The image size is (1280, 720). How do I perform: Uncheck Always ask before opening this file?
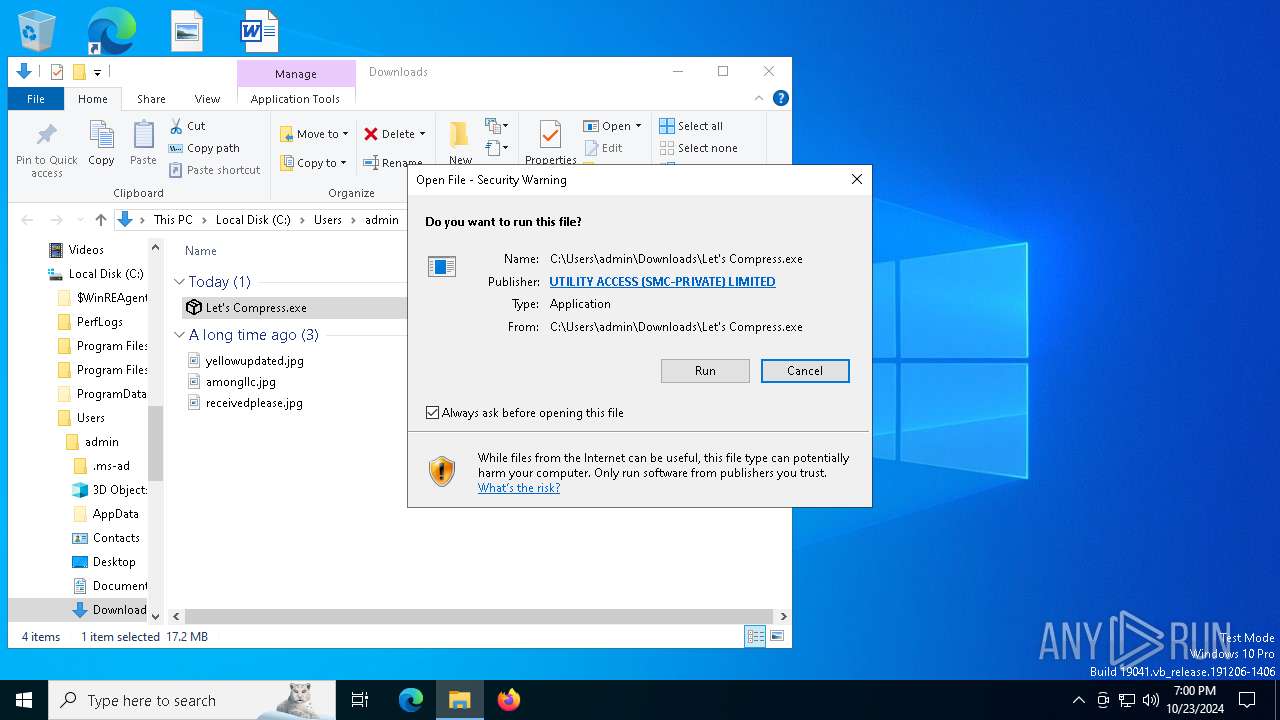(x=433, y=413)
